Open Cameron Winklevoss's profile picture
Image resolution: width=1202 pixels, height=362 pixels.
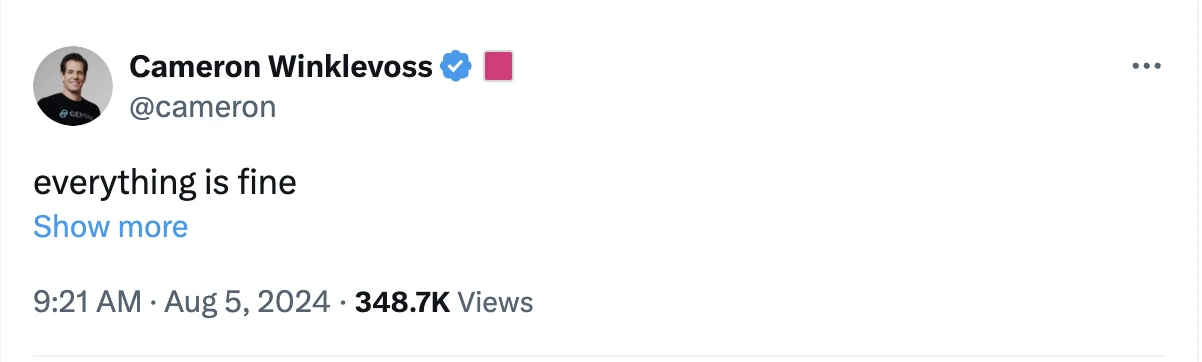[73, 86]
